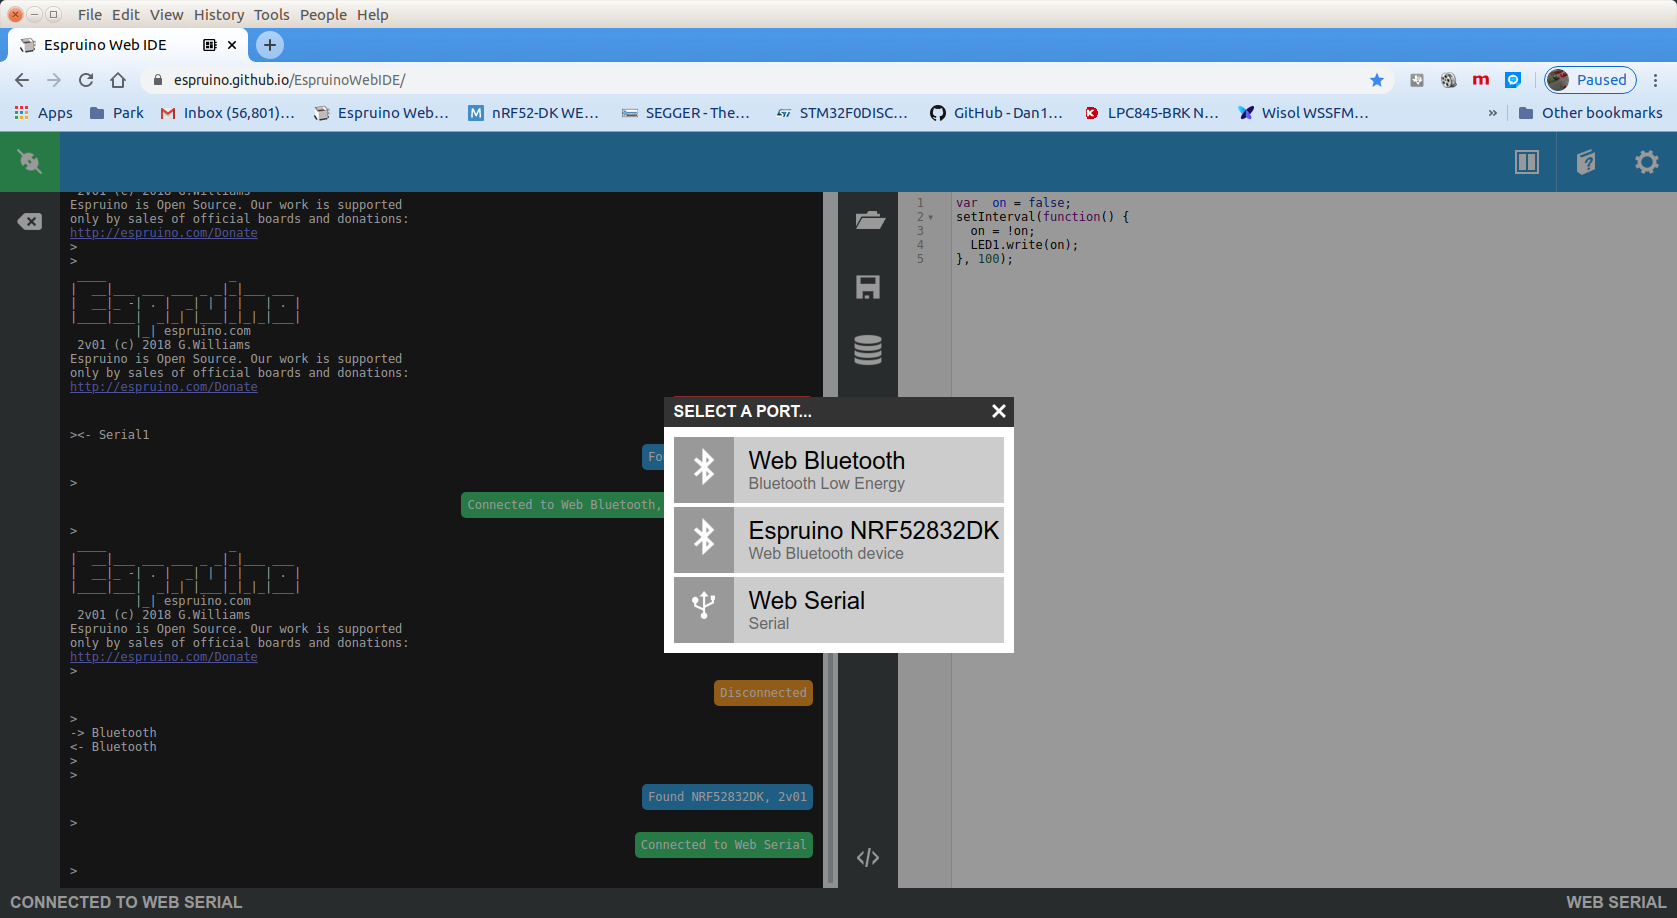The width and height of the screenshot is (1677, 918).
Task: Click the Connected to Web Serial notification
Action: [x=724, y=845]
